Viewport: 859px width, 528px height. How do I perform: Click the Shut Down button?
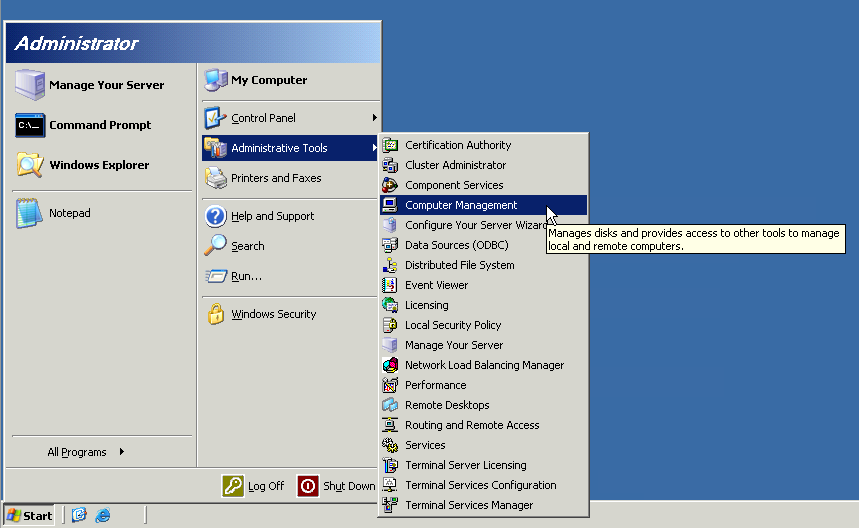(336, 486)
